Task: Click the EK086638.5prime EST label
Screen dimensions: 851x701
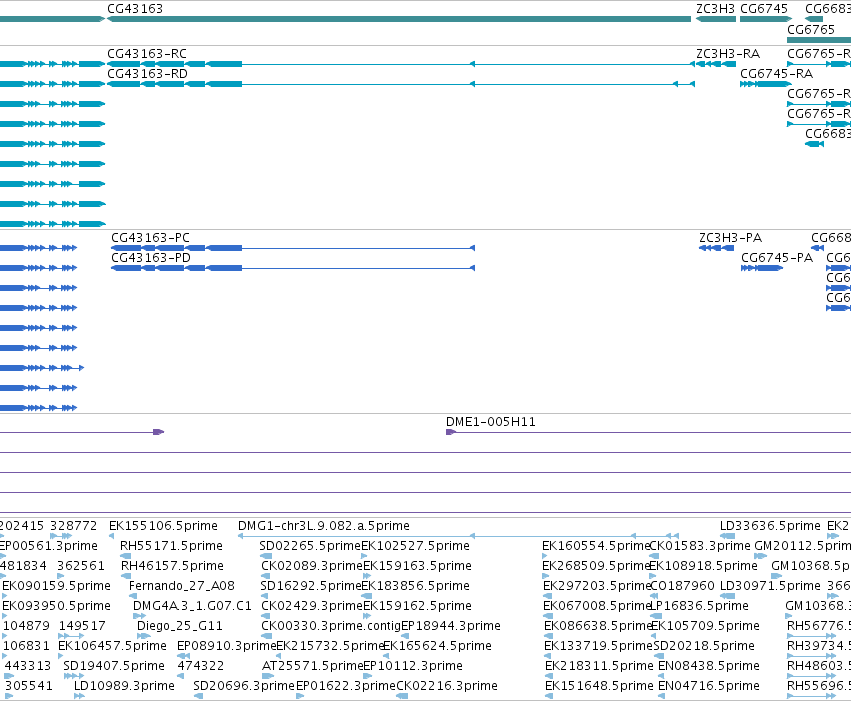Action: click(x=598, y=626)
